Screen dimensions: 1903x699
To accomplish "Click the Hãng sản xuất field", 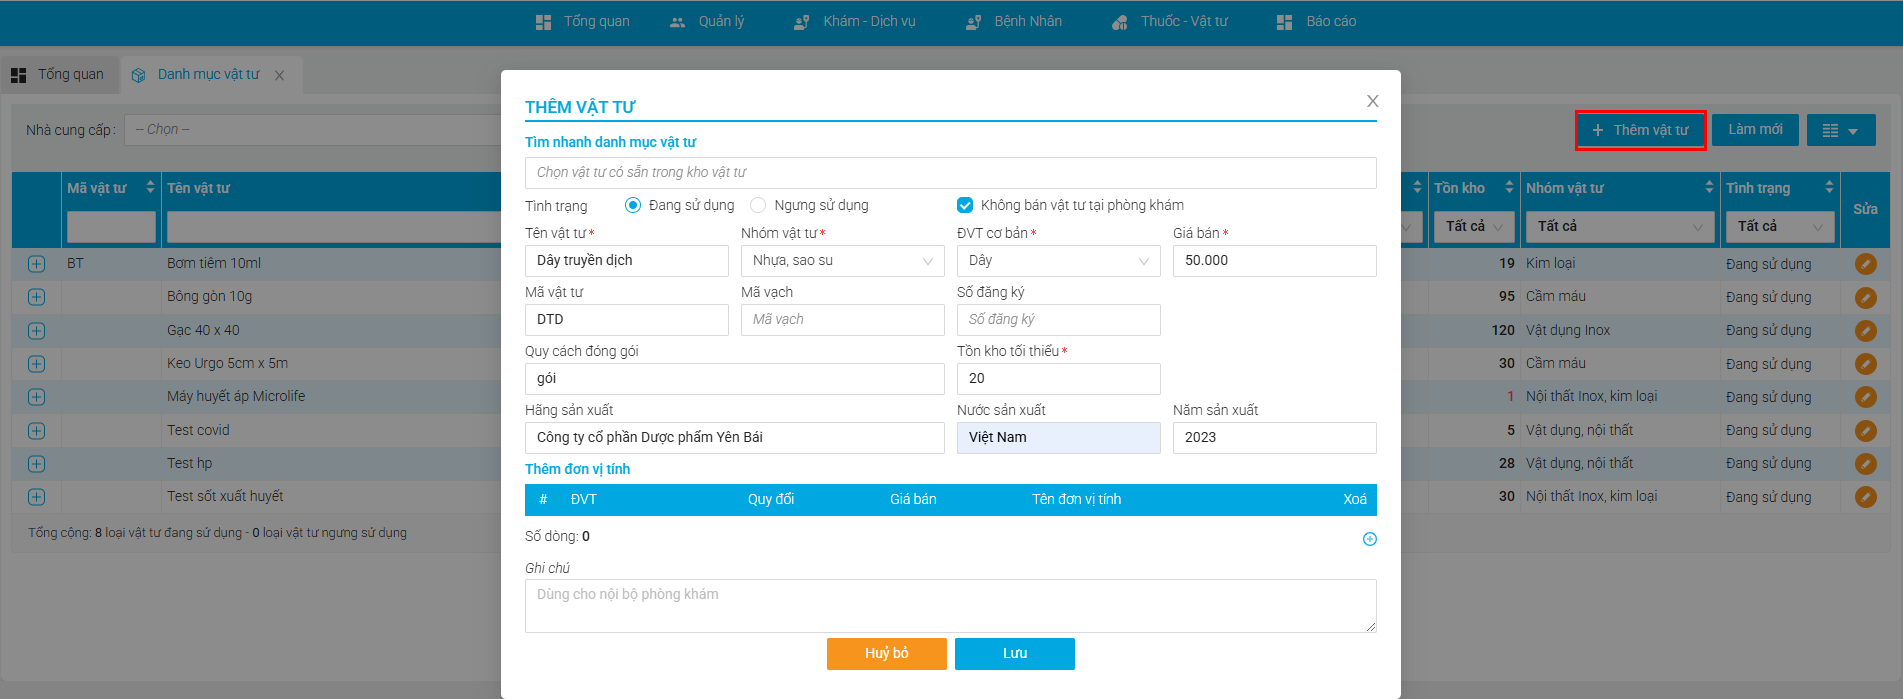I will click(735, 438).
